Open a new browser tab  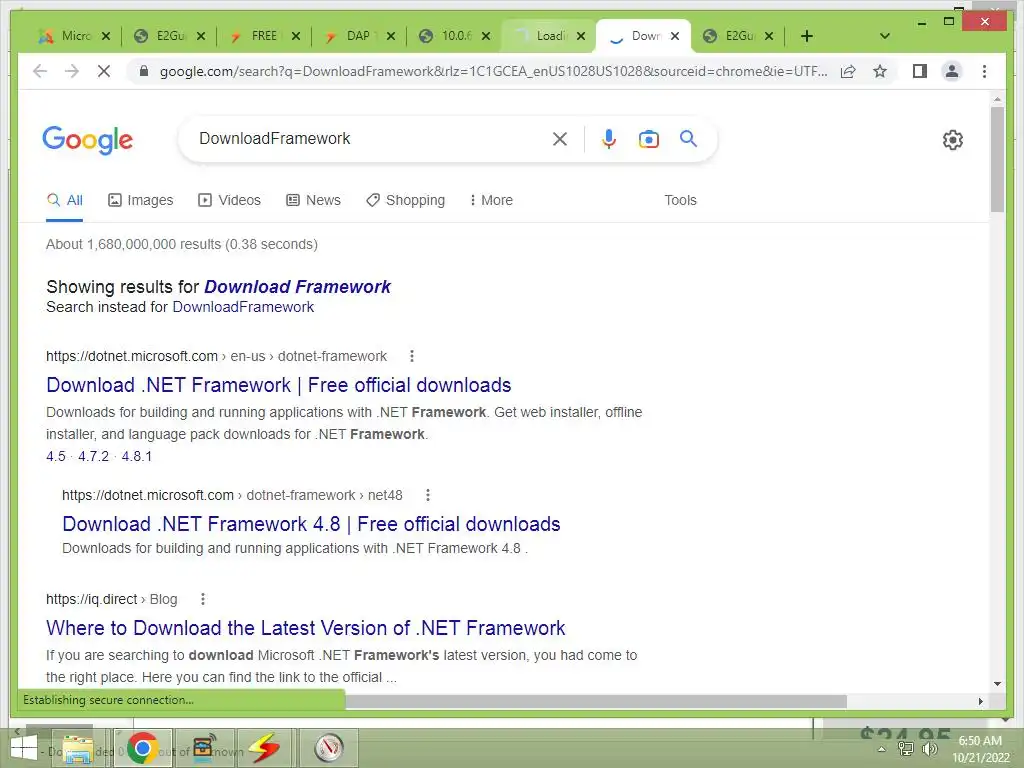807,36
